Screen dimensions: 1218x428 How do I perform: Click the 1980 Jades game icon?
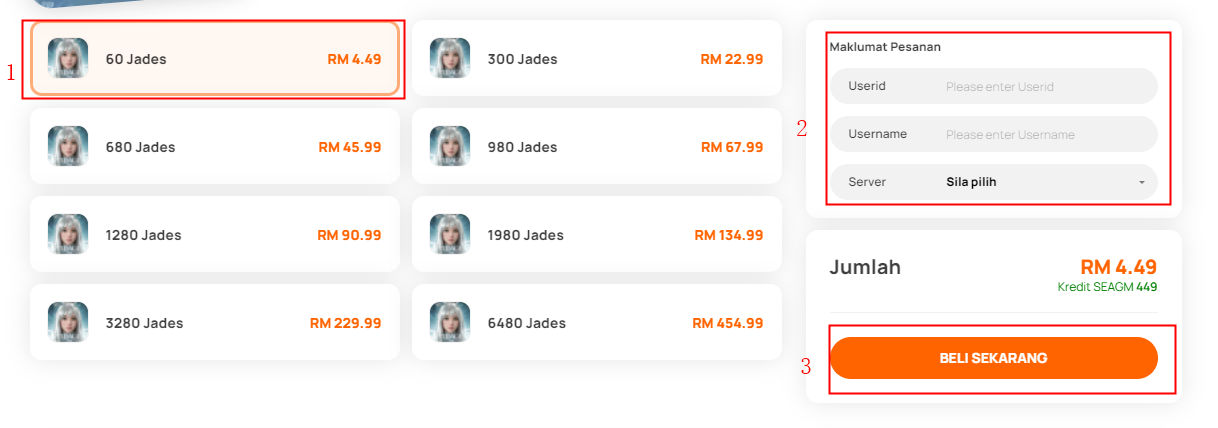click(450, 234)
